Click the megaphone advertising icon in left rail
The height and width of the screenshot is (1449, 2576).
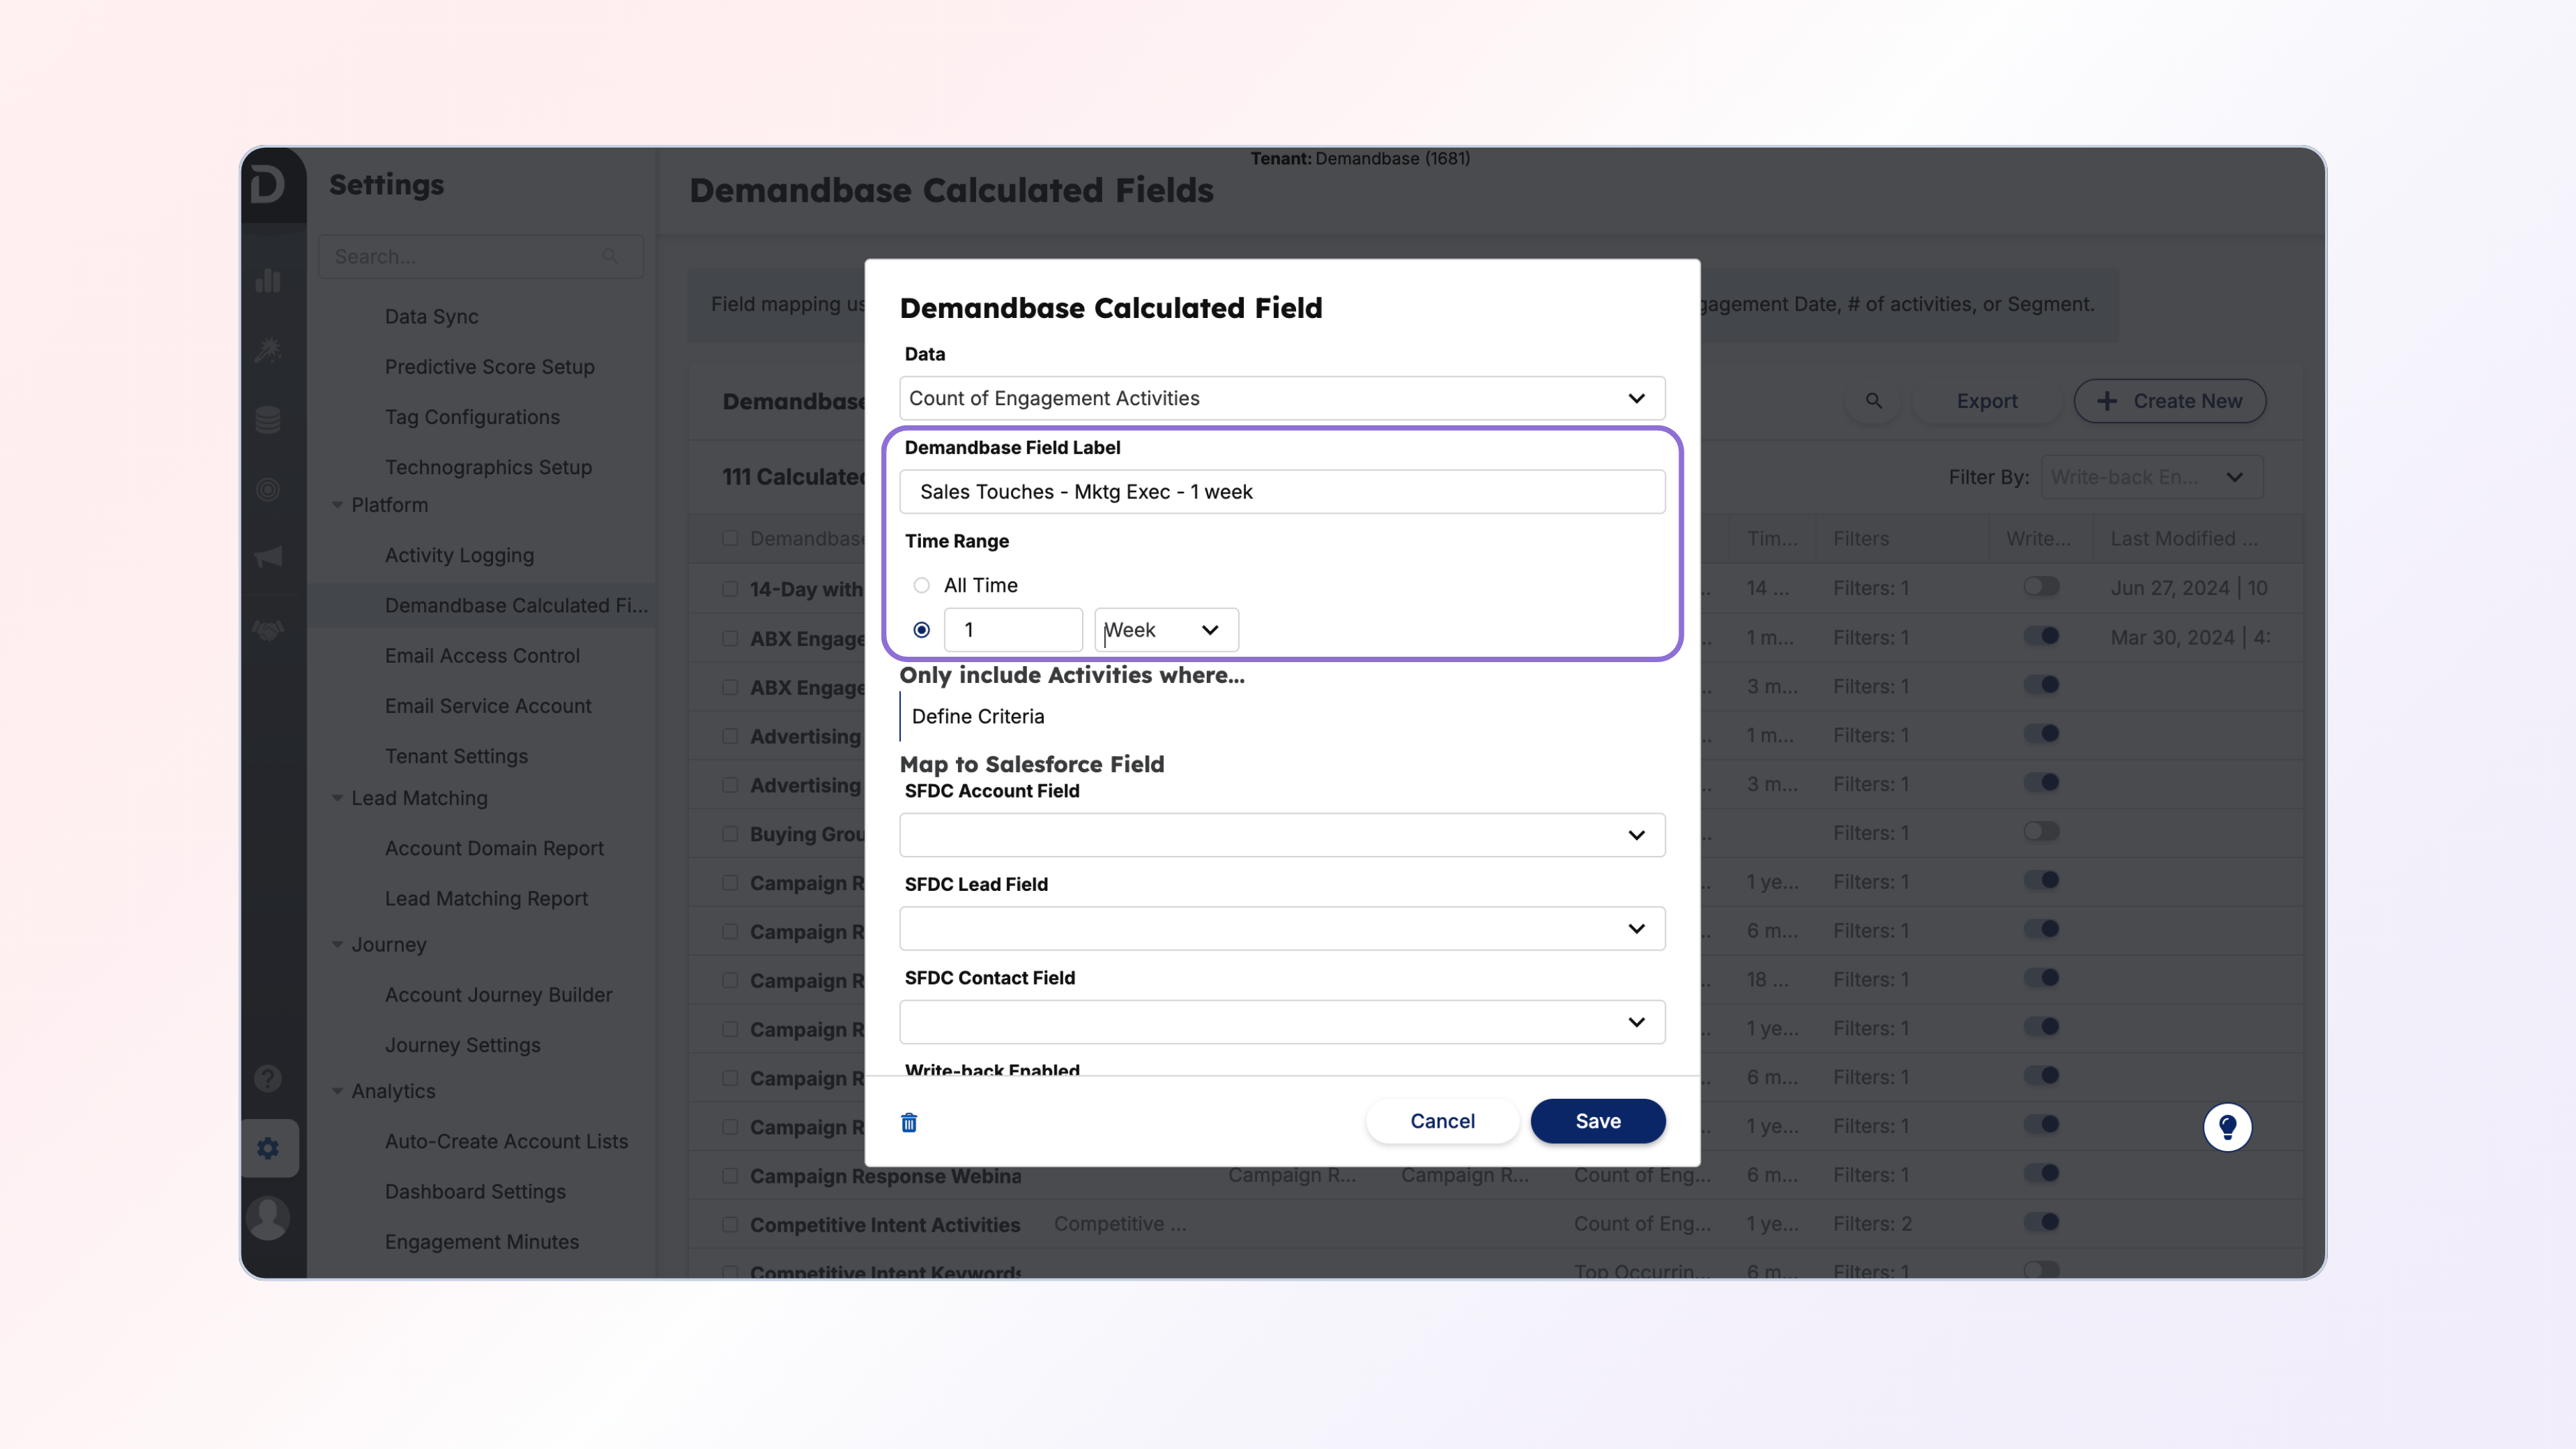tap(268, 557)
